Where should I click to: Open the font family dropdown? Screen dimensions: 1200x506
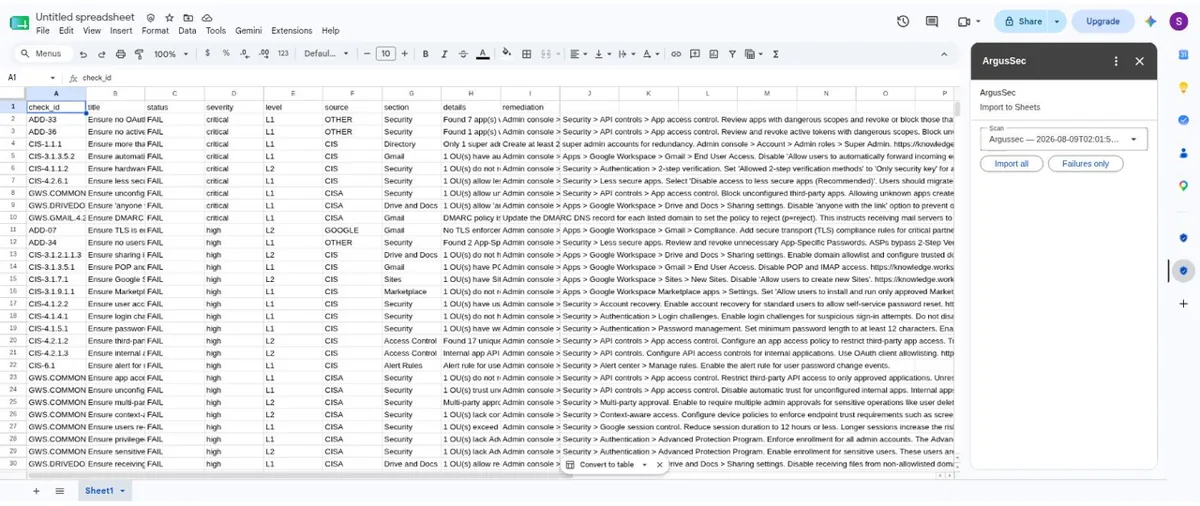[x=327, y=54]
